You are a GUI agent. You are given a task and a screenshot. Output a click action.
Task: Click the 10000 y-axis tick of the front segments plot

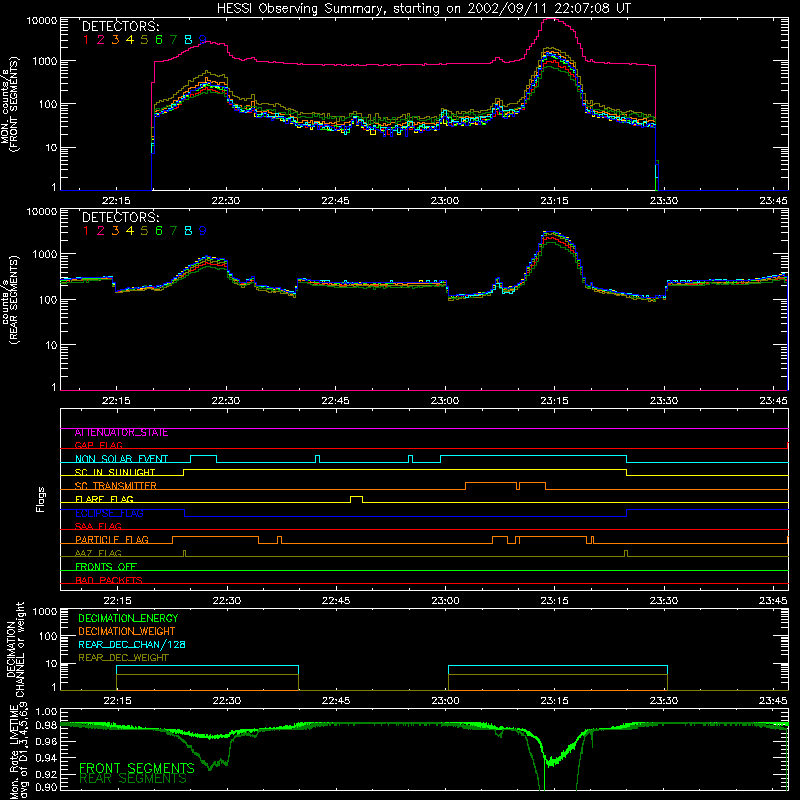(x=42, y=20)
